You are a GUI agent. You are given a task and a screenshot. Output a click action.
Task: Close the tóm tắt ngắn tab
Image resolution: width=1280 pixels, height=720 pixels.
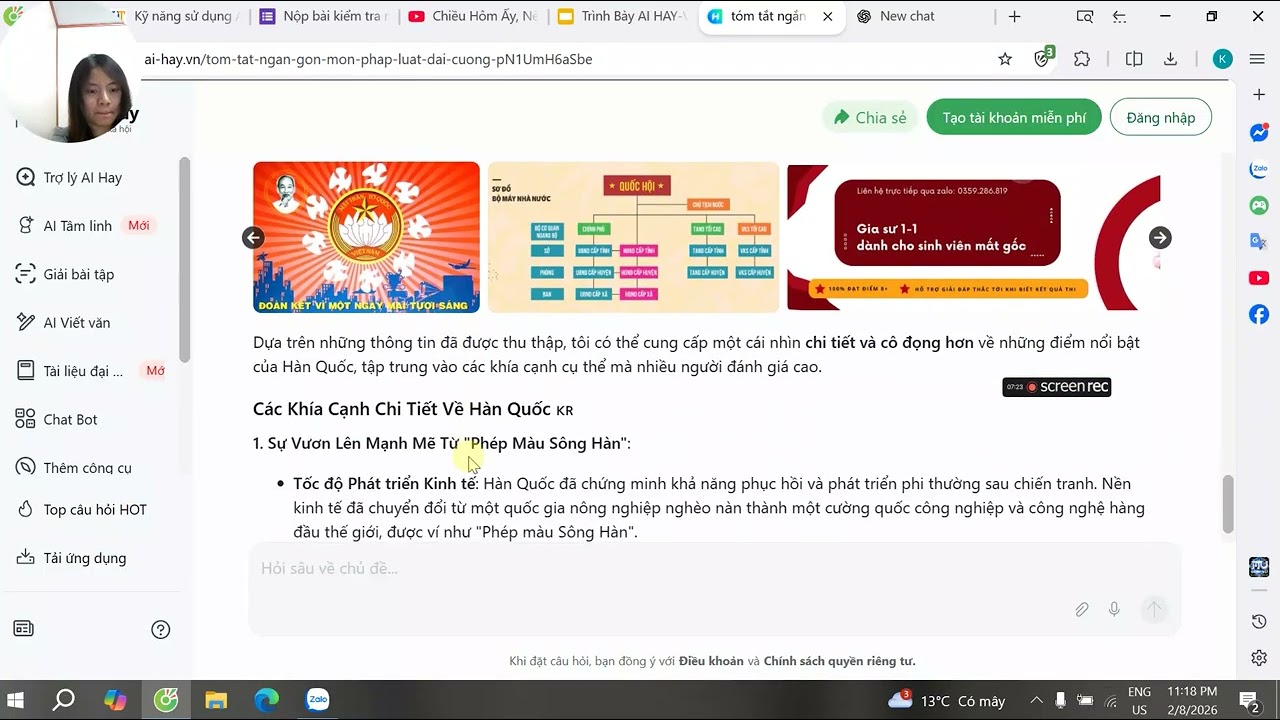827,16
